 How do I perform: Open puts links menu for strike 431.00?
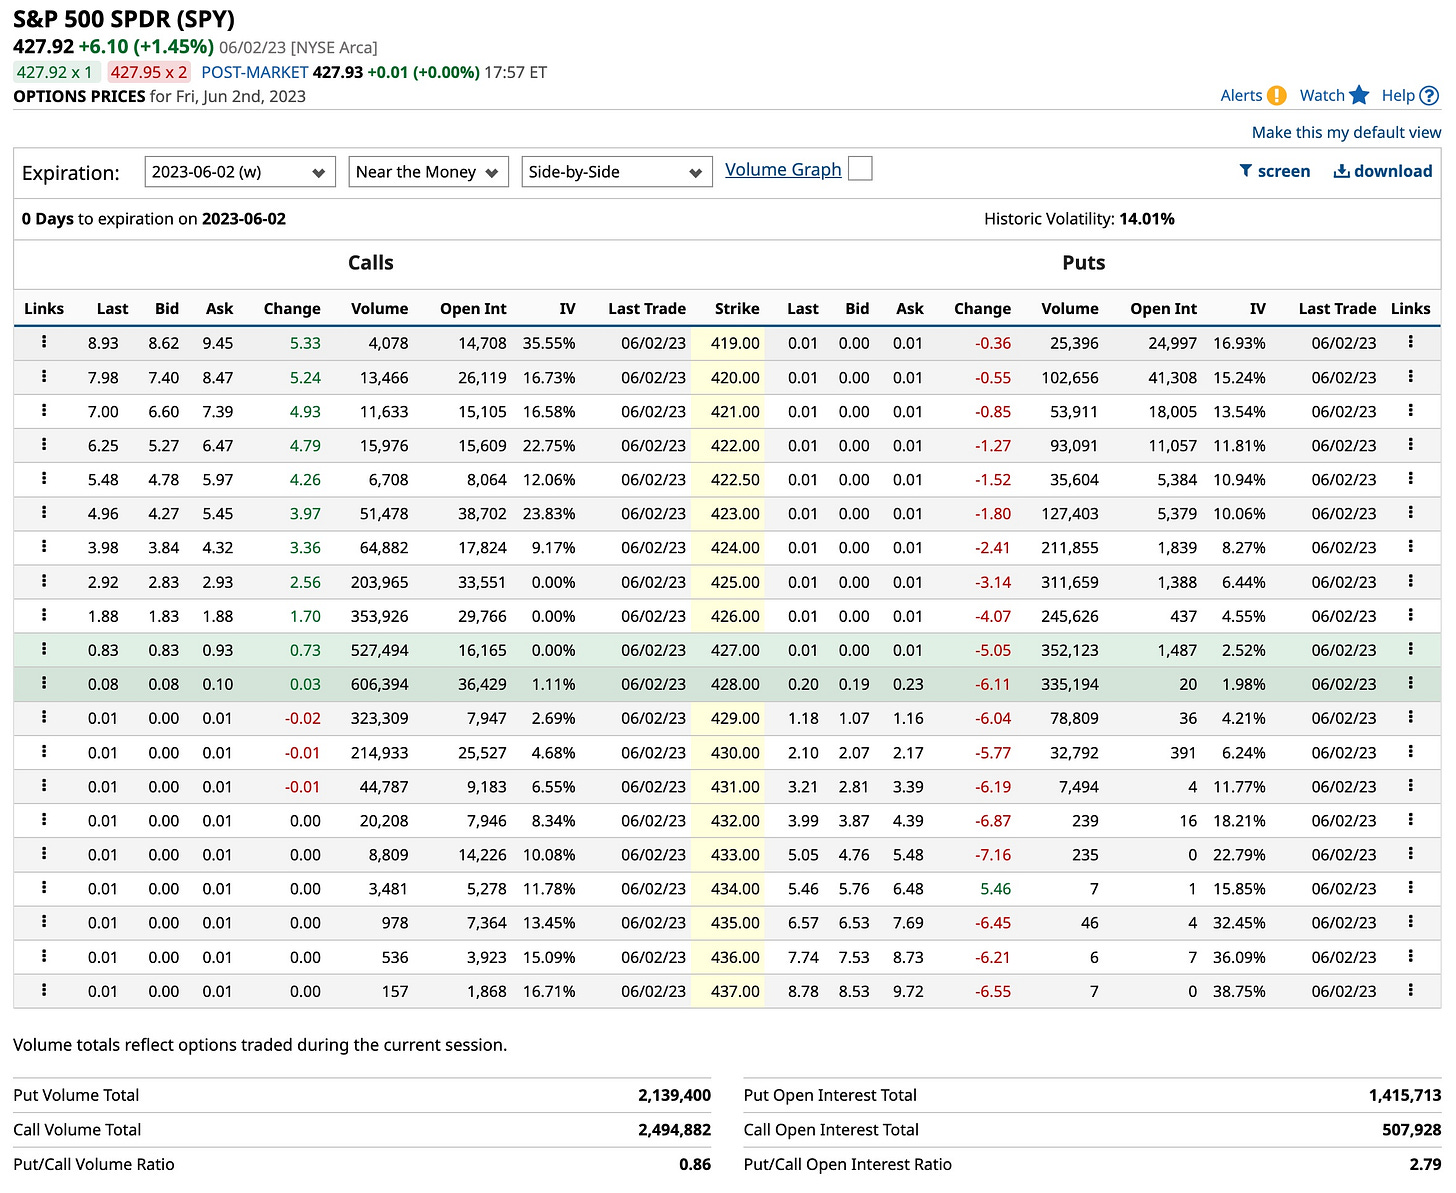[x=1411, y=785]
